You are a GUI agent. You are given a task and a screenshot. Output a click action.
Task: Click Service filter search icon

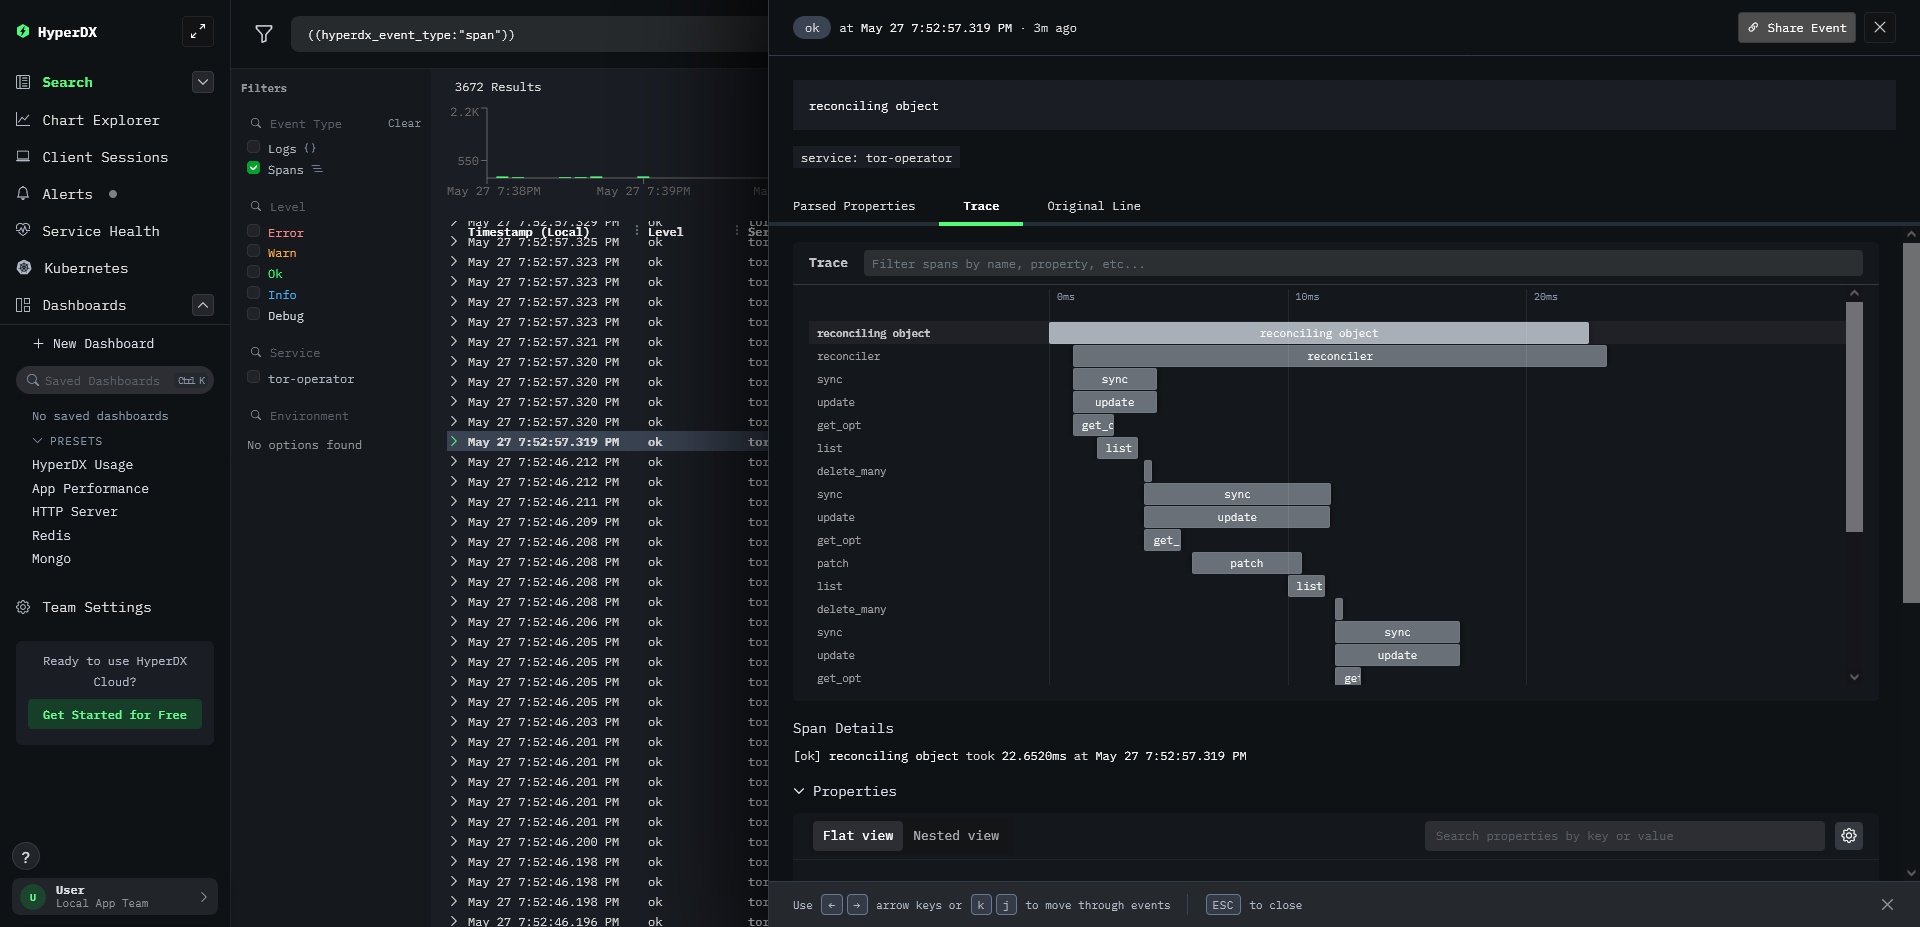[256, 352]
